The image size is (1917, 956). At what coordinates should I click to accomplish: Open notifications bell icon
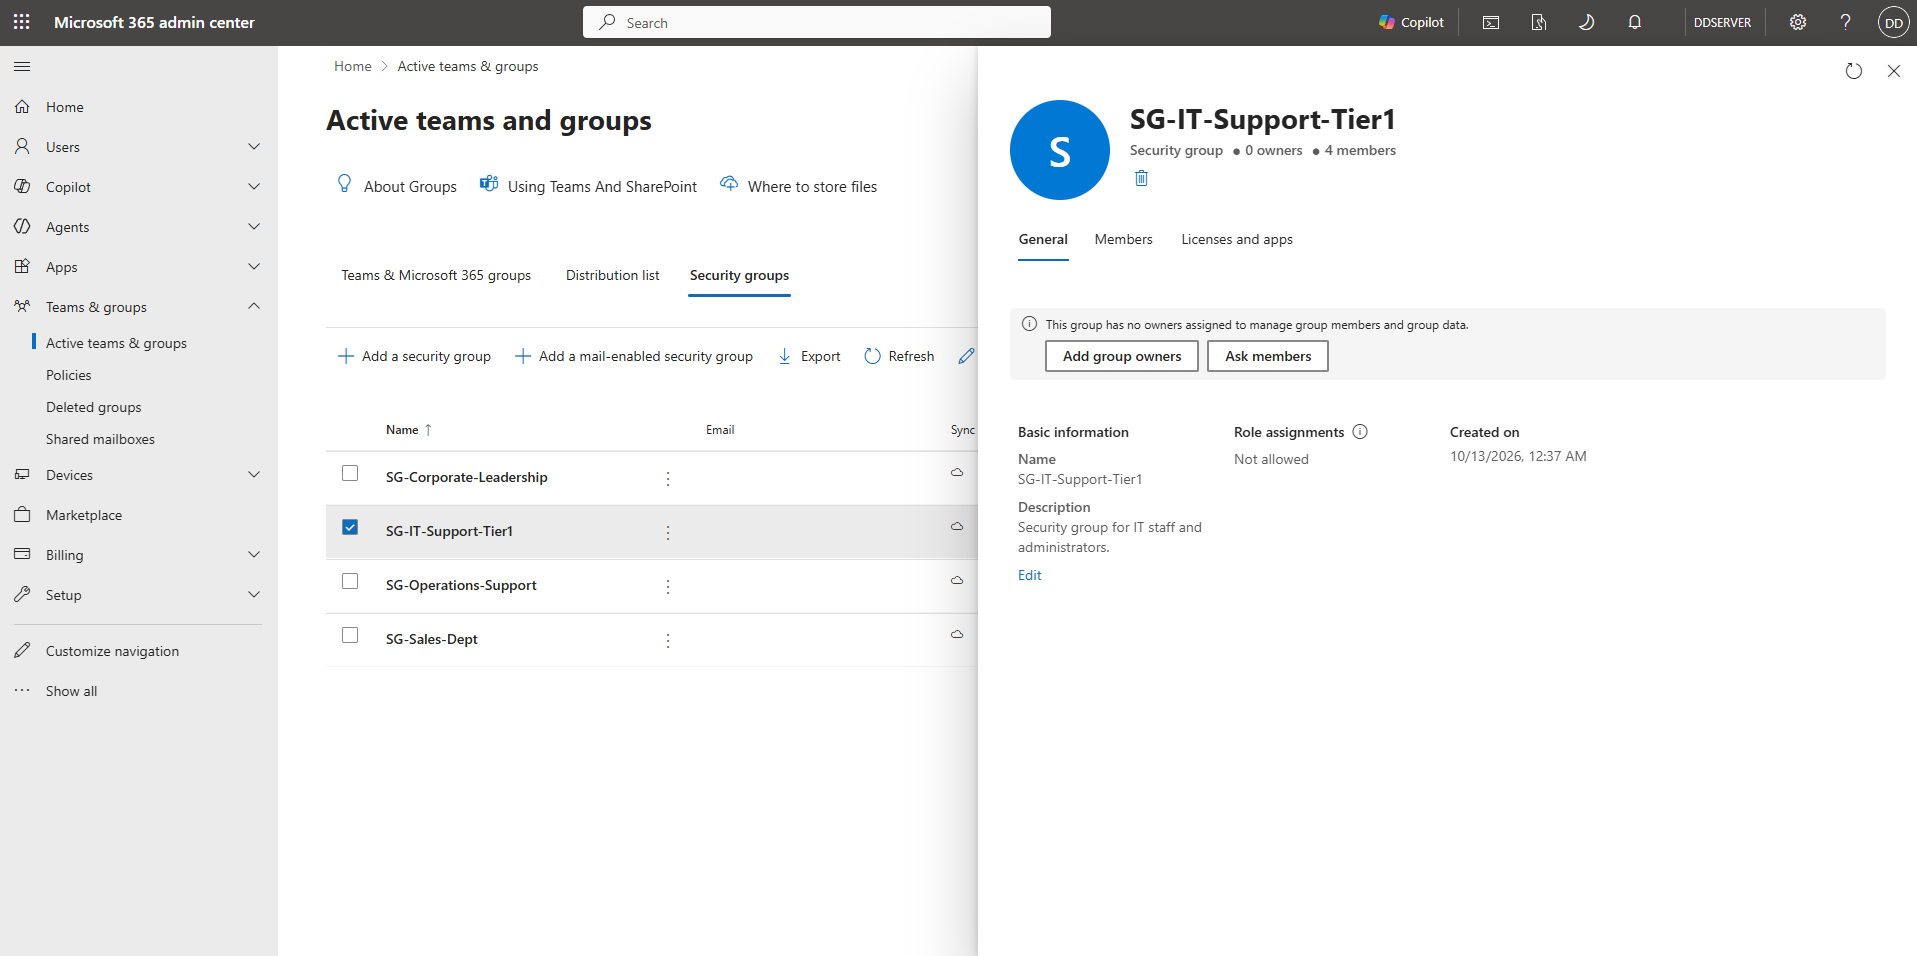click(1635, 22)
